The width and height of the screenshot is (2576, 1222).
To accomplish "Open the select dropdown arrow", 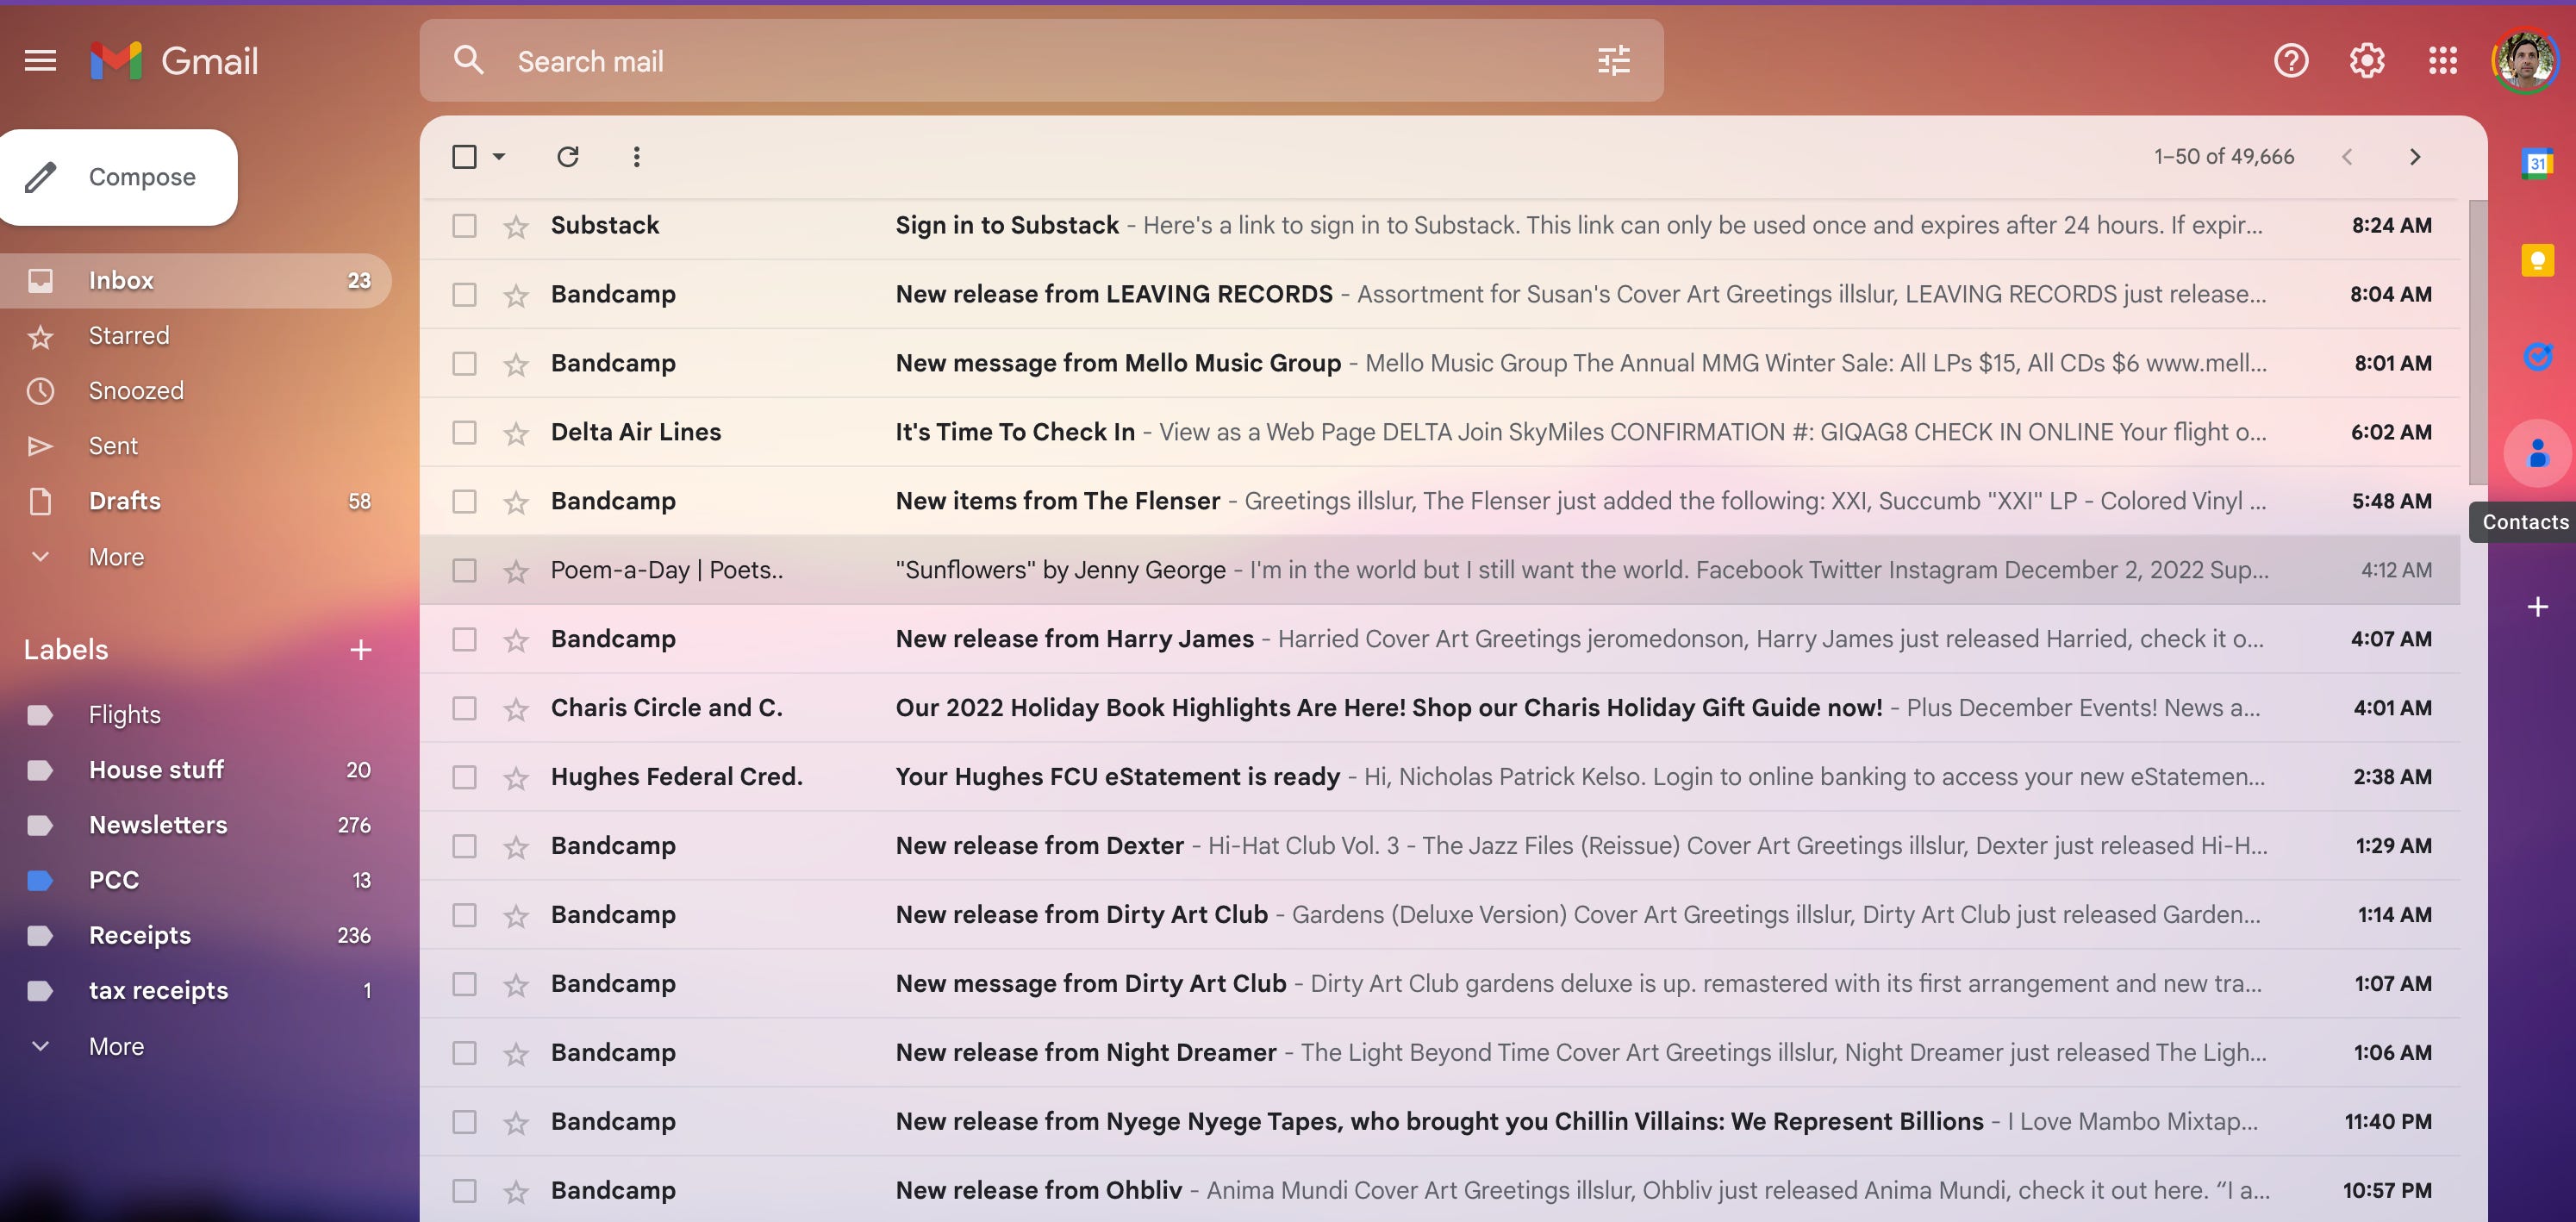I will click(x=499, y=157).
